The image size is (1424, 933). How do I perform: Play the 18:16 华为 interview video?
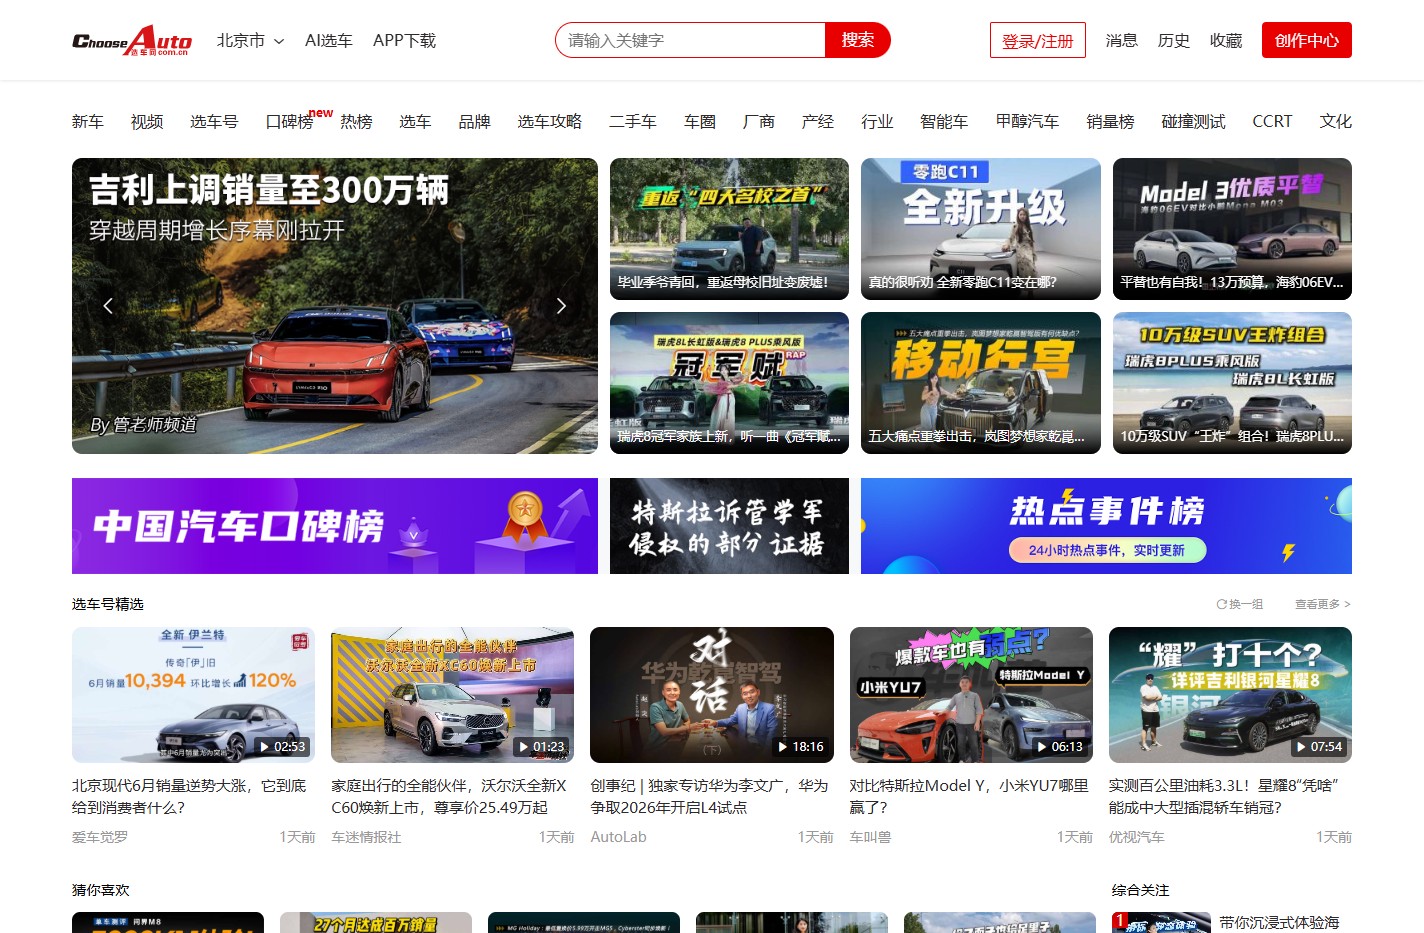pyautogui.click(x=712, y=695)
